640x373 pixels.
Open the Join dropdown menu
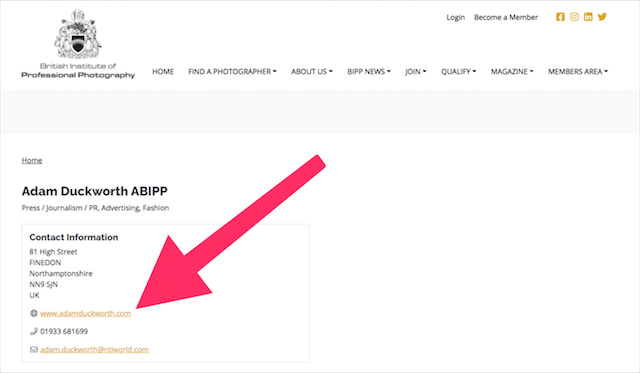click(x=416, y=71)
